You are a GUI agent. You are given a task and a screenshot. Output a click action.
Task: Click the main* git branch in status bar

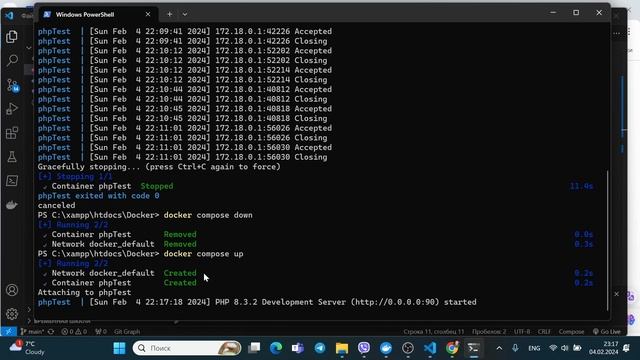coord(32,331)
